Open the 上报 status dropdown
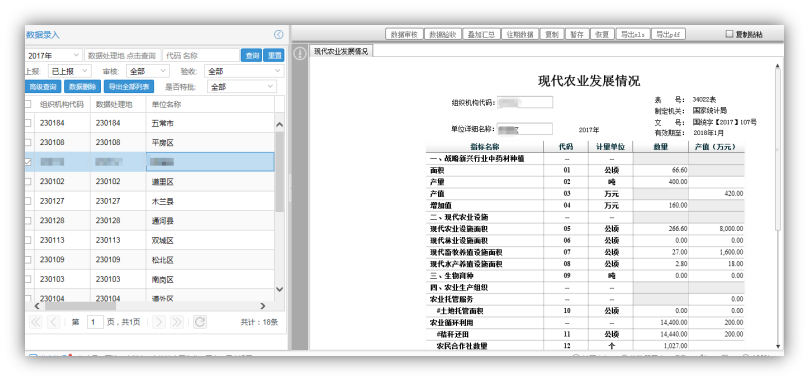Screen dimensions: 810x382 [70, 71]
